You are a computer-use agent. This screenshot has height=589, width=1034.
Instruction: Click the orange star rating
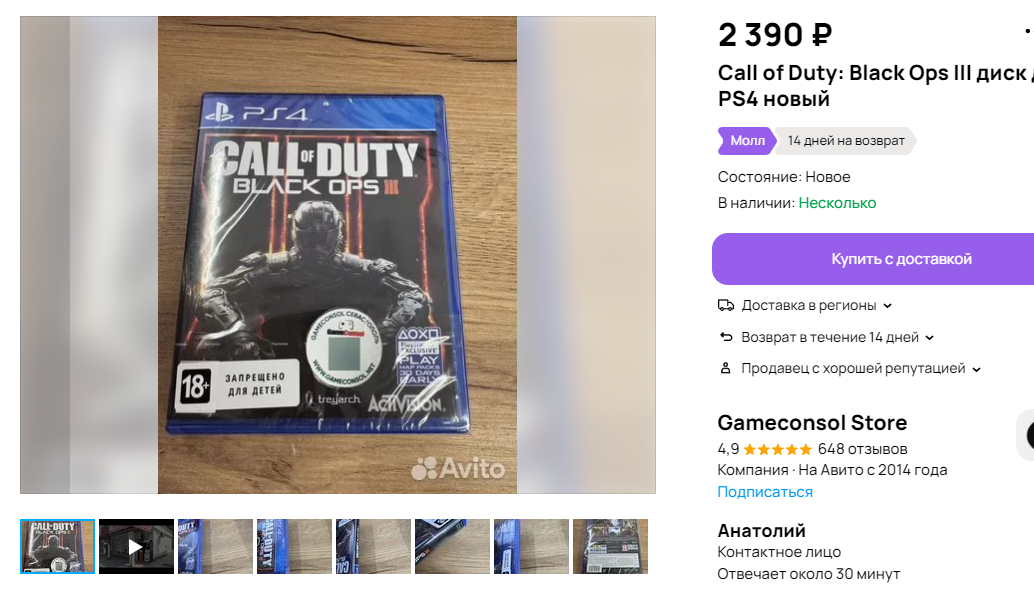click(777, 450)
